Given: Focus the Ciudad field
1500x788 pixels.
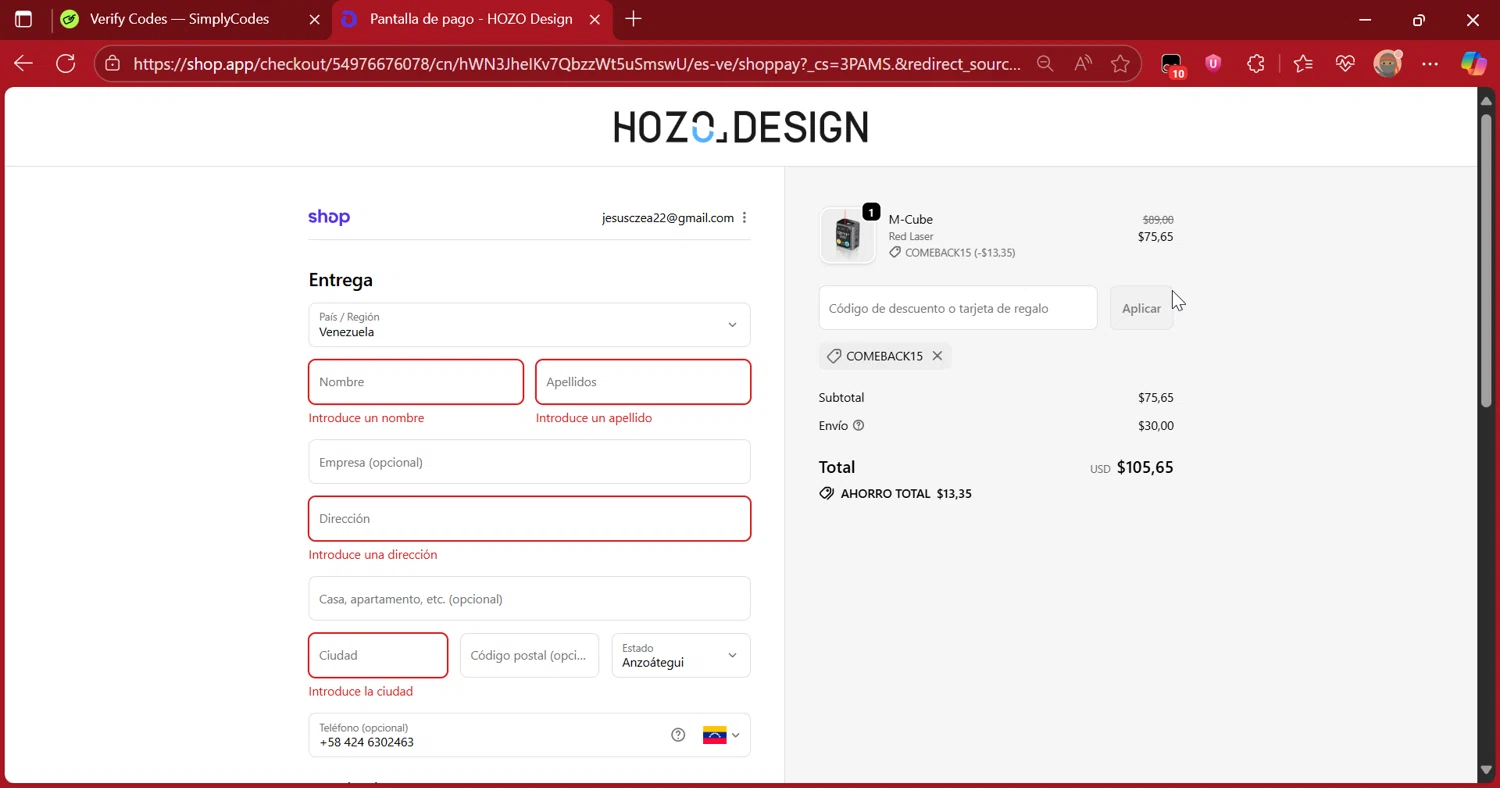Looking at the screenshot, I should pyautogui.click(x=378, y=656).
